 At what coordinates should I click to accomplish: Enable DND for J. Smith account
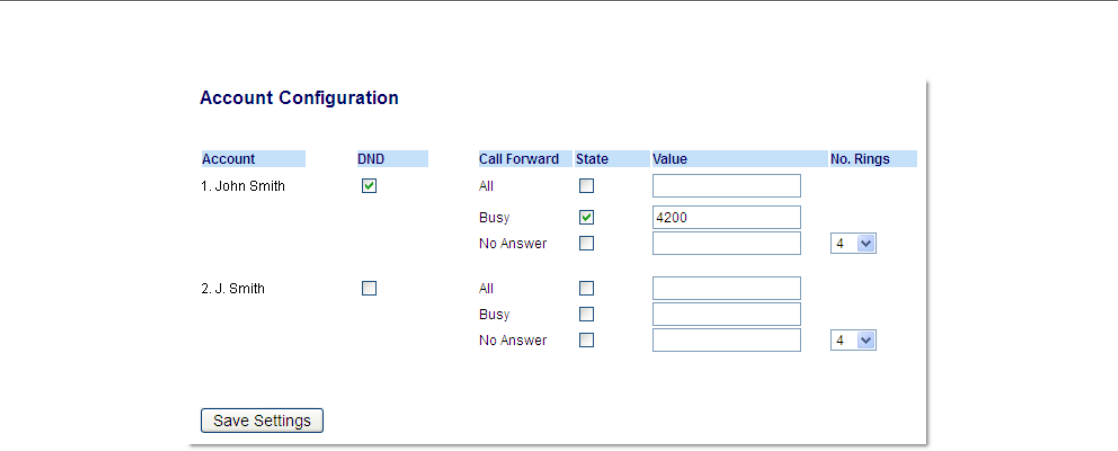tap(369, 288)
